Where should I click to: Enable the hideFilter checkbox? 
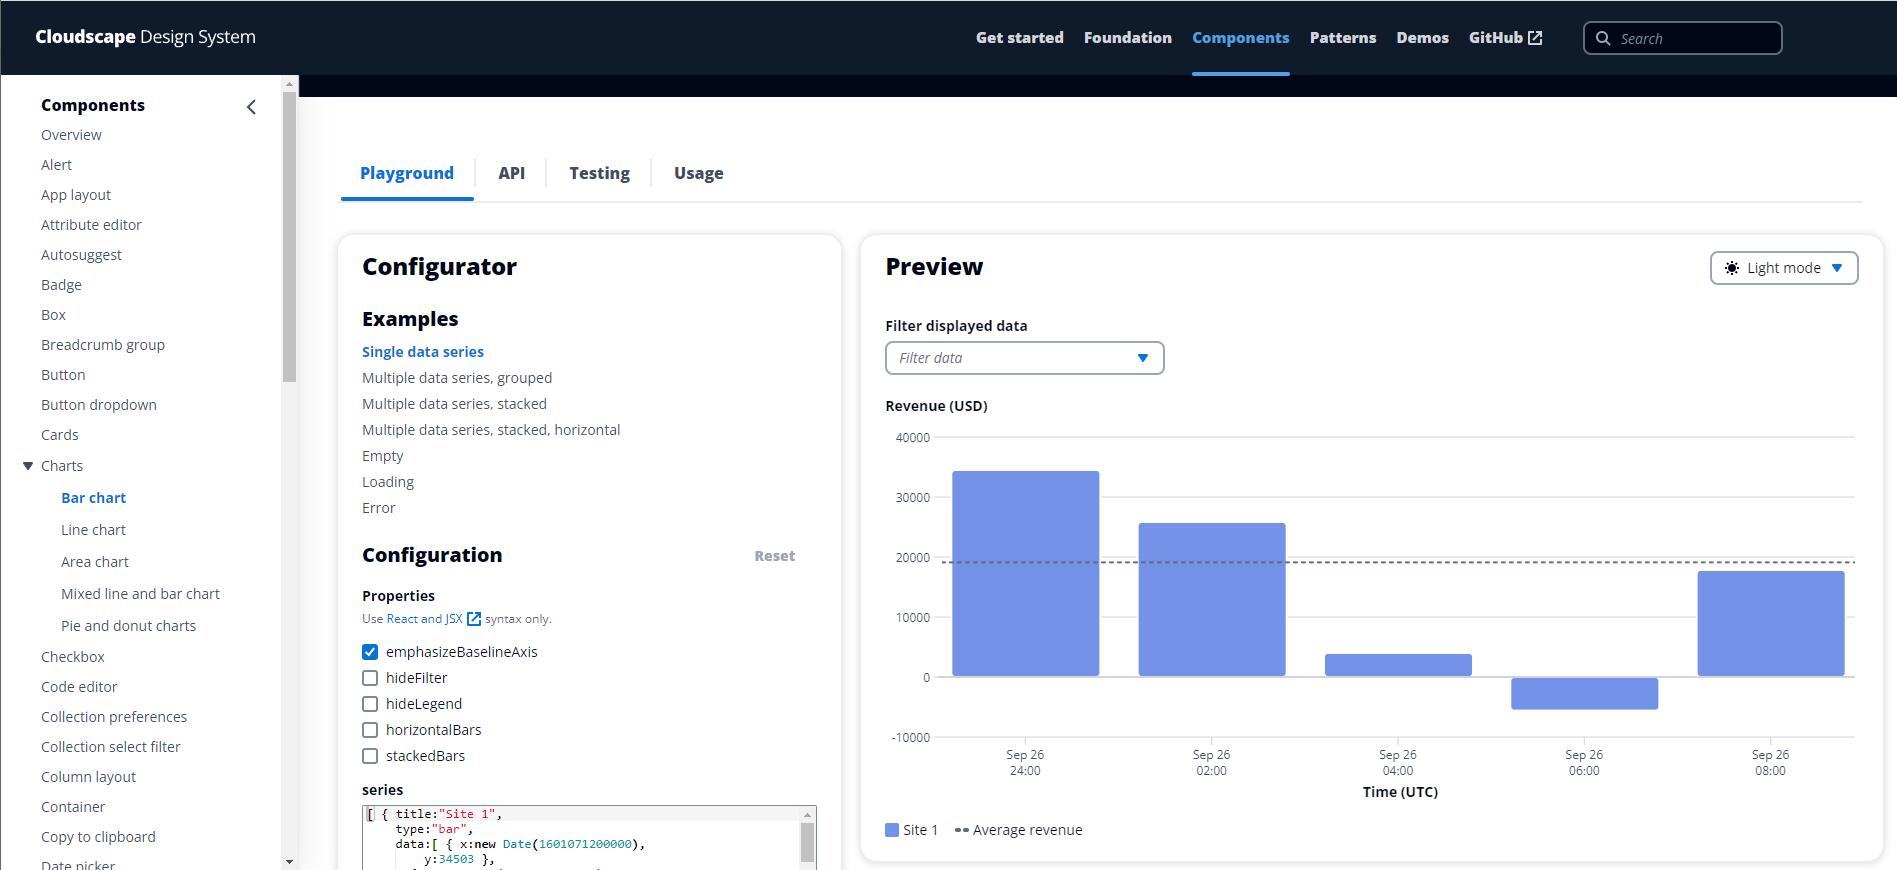coord(370,678)
